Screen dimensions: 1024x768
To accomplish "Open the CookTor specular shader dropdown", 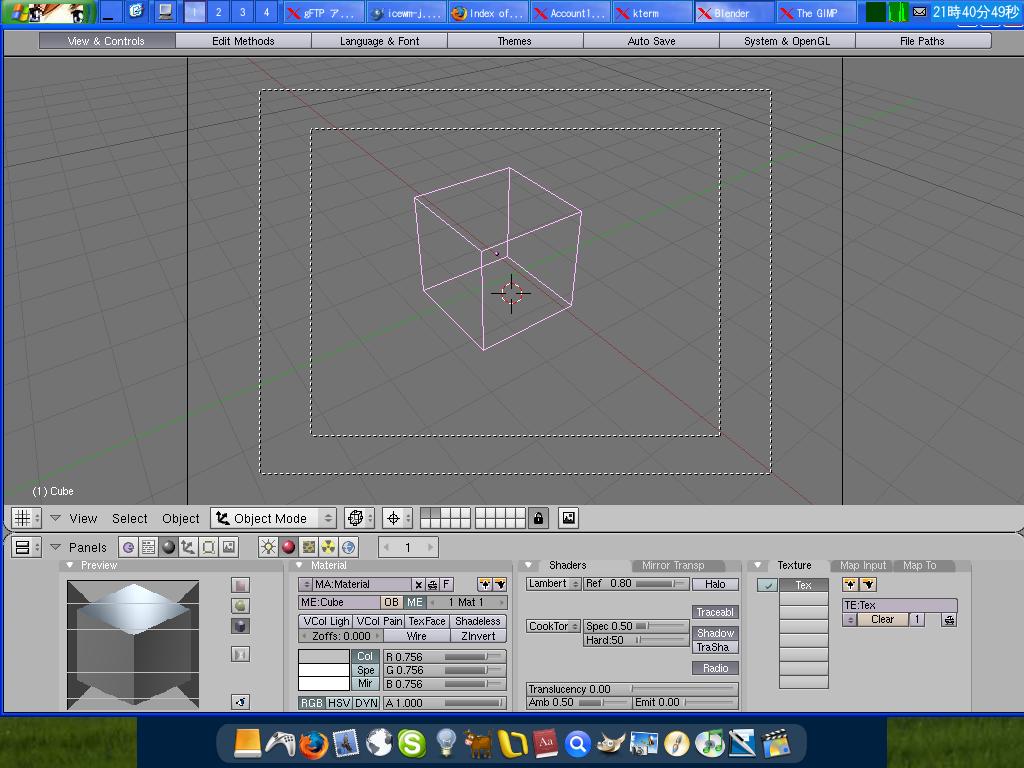I will 552,626.
